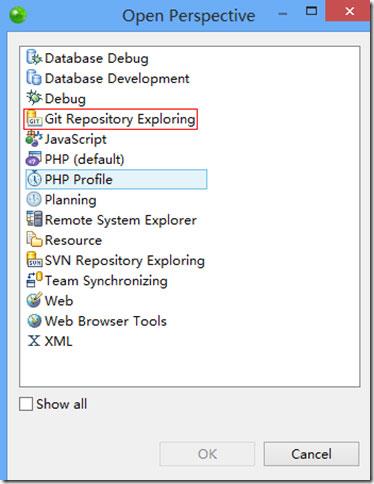
Task: Click the PHP (default) perspective icon
Action: [x=34, y=159]
